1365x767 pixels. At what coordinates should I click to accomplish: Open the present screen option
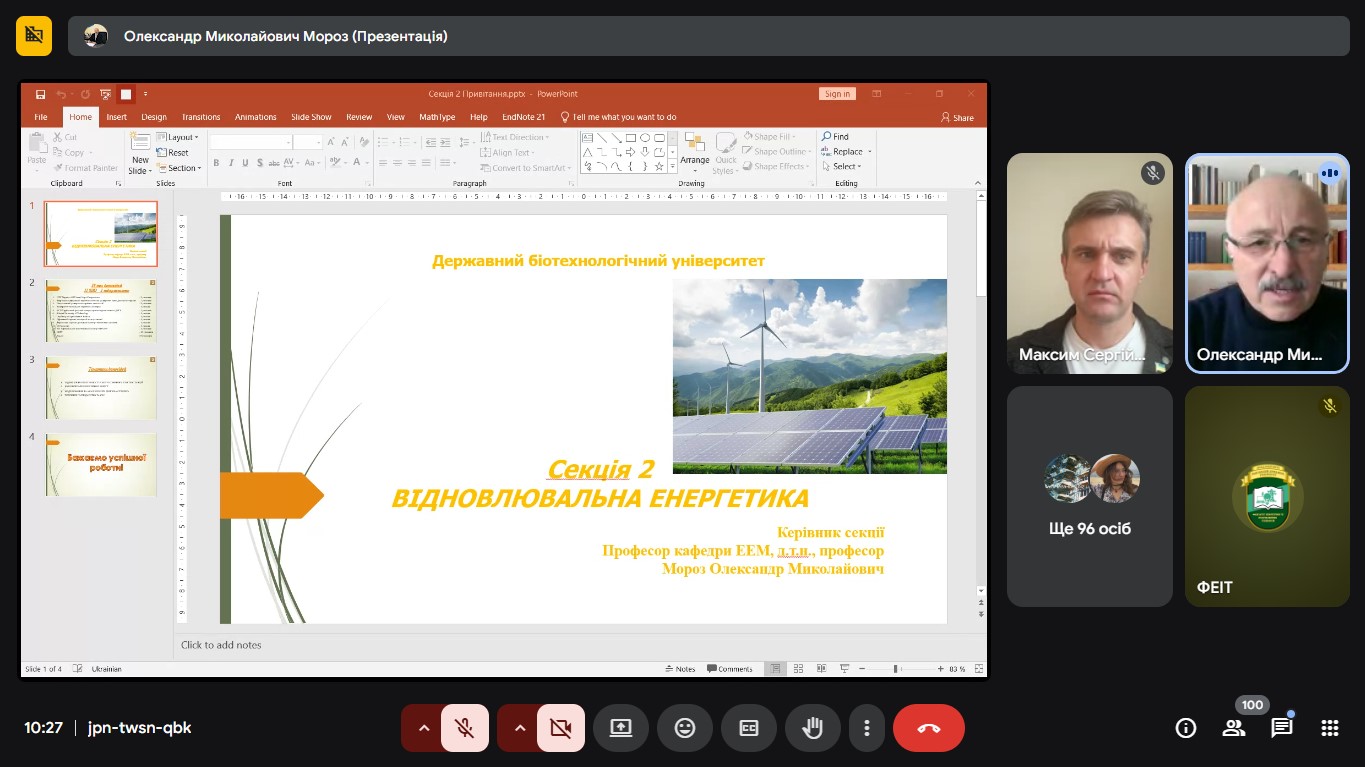coord(621,728)
